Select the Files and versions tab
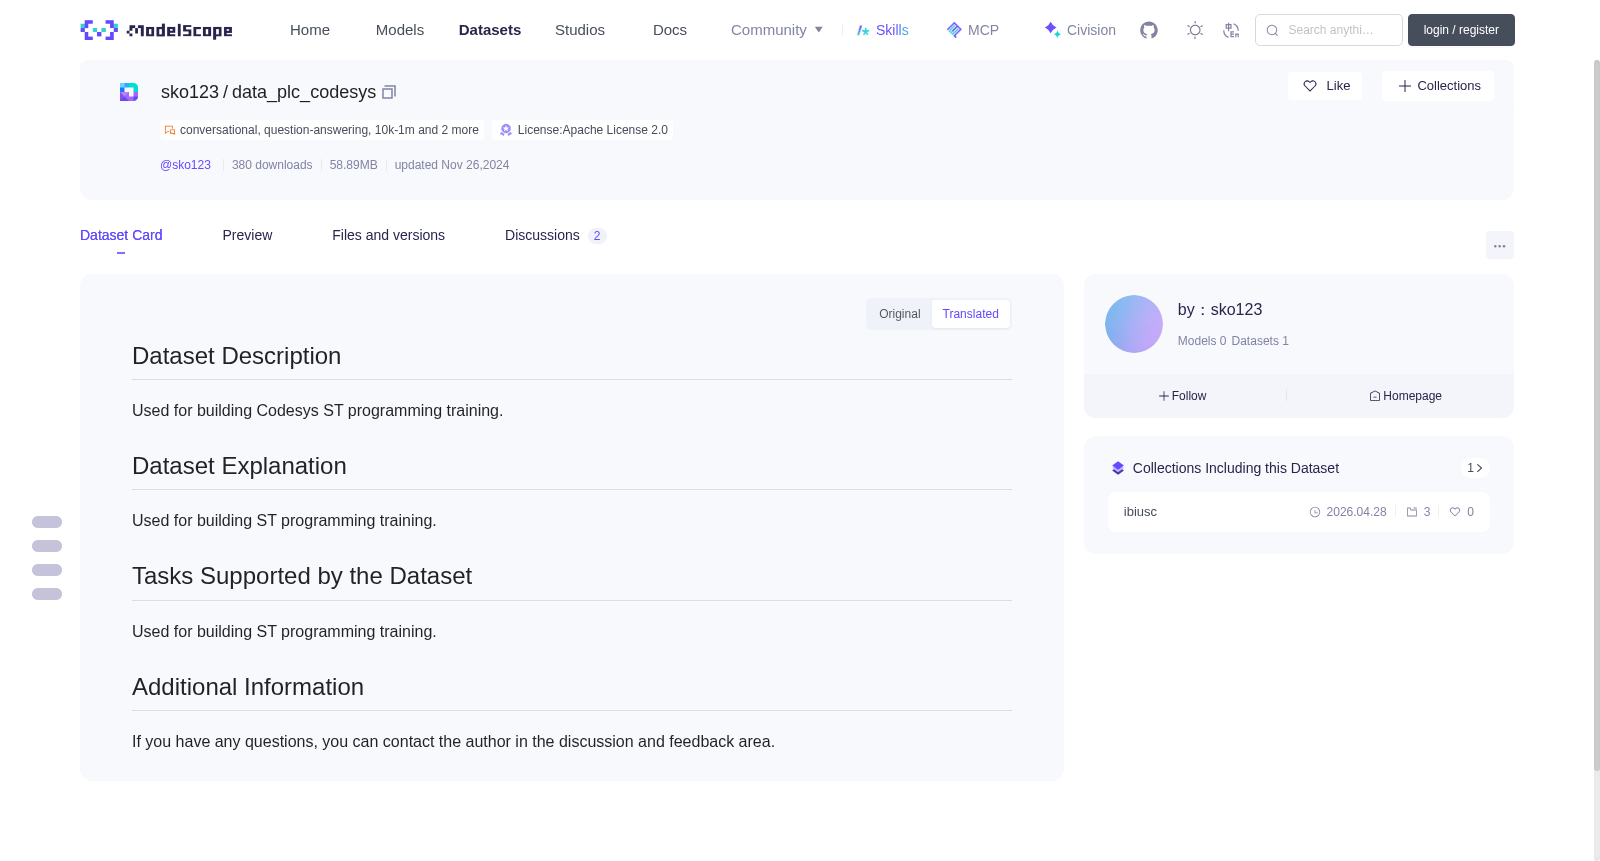The height and width of the screenshot is (861, 1600). [x=388, y=235]
